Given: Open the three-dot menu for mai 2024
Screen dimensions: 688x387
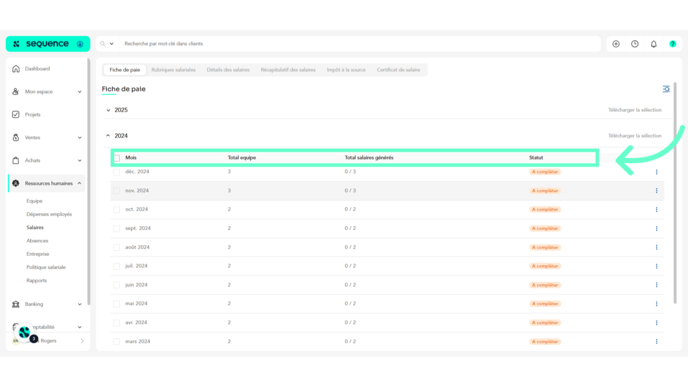Looking at the screenshot, I should click(x=656, y=304).
